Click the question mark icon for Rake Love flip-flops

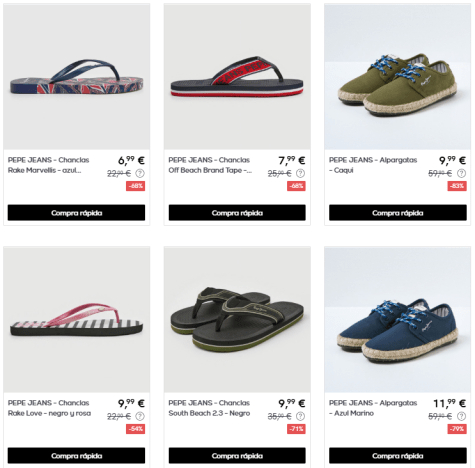(140, 416)
